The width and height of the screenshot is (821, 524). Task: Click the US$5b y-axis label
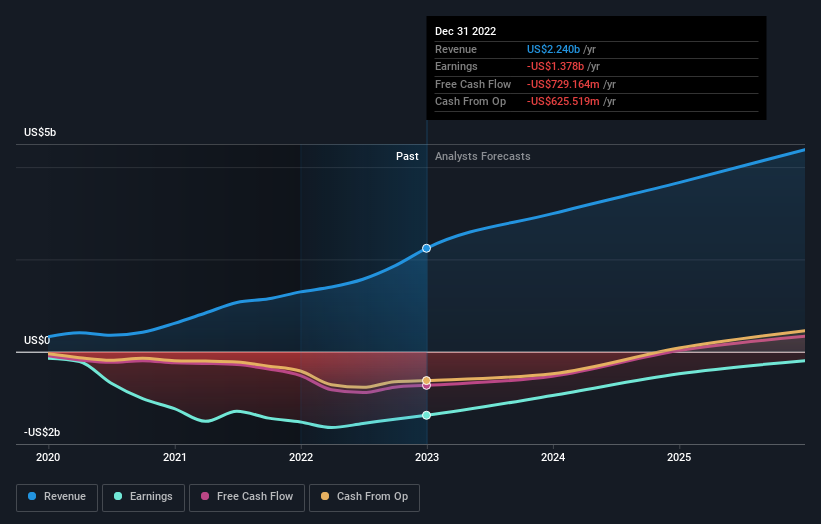[x=40, y=132]
